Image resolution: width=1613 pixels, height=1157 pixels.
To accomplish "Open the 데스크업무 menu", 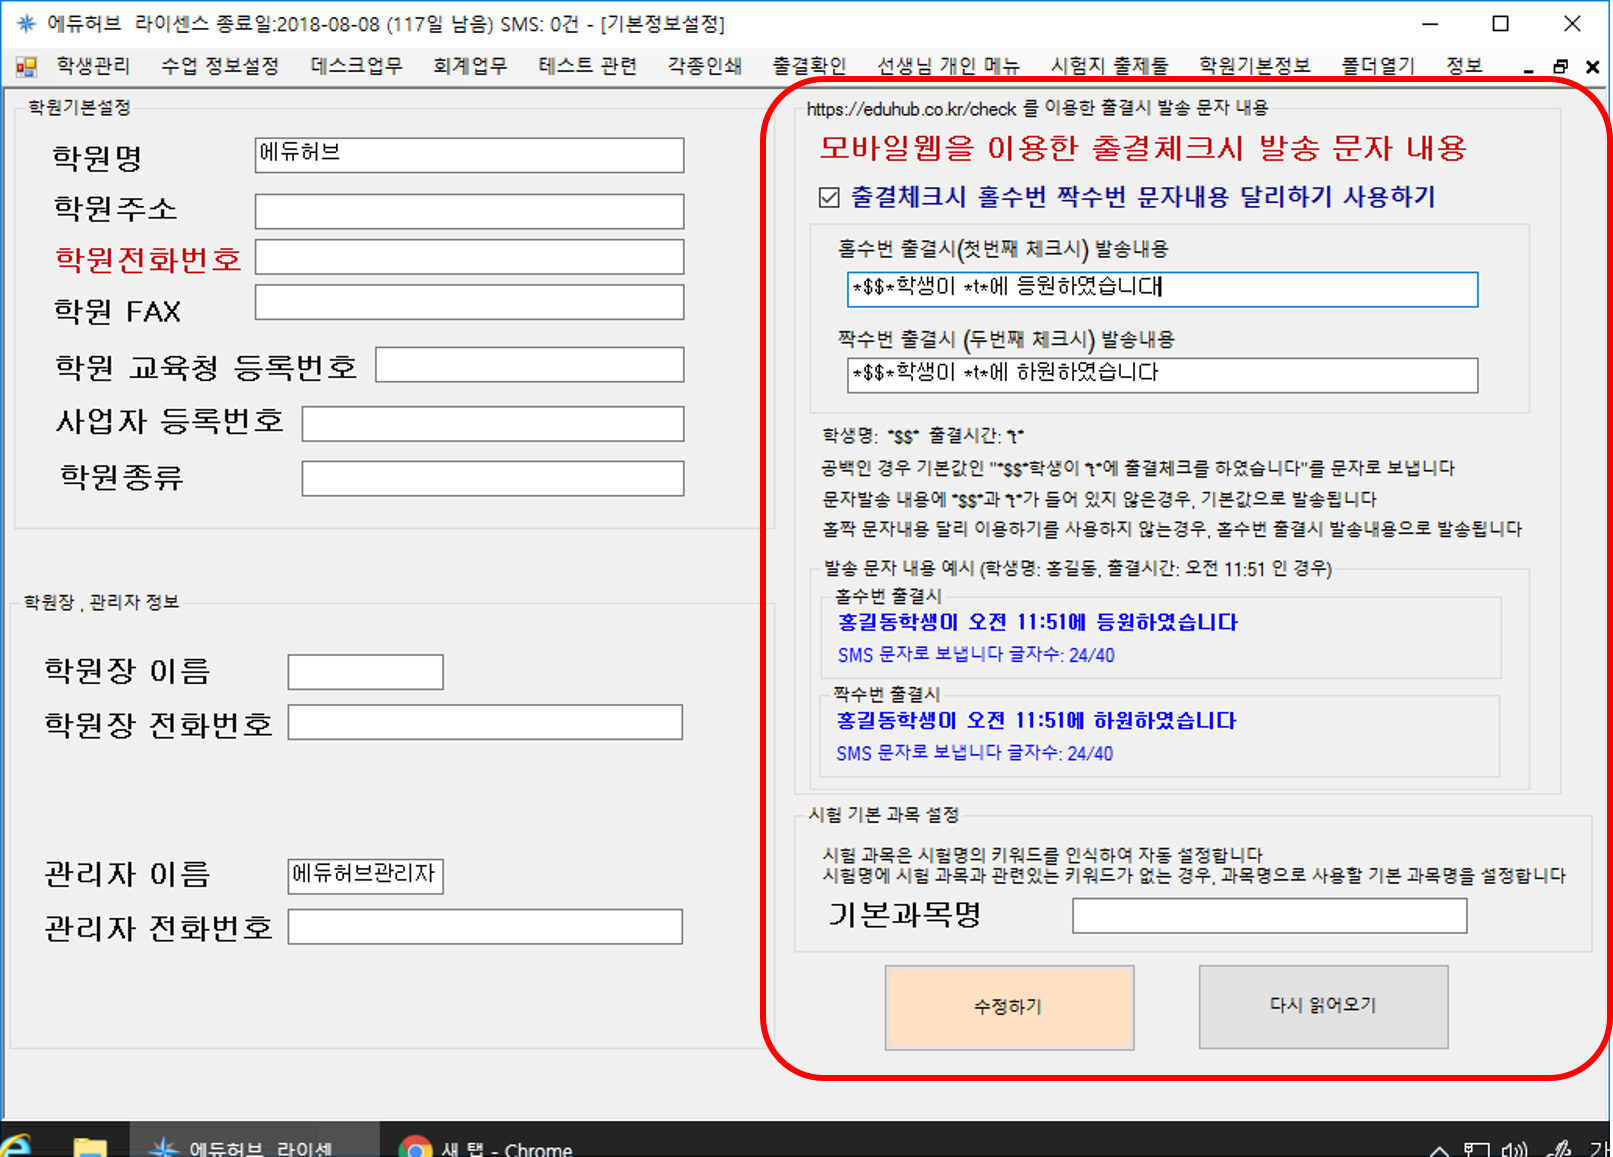I will (x=356, y=66).
